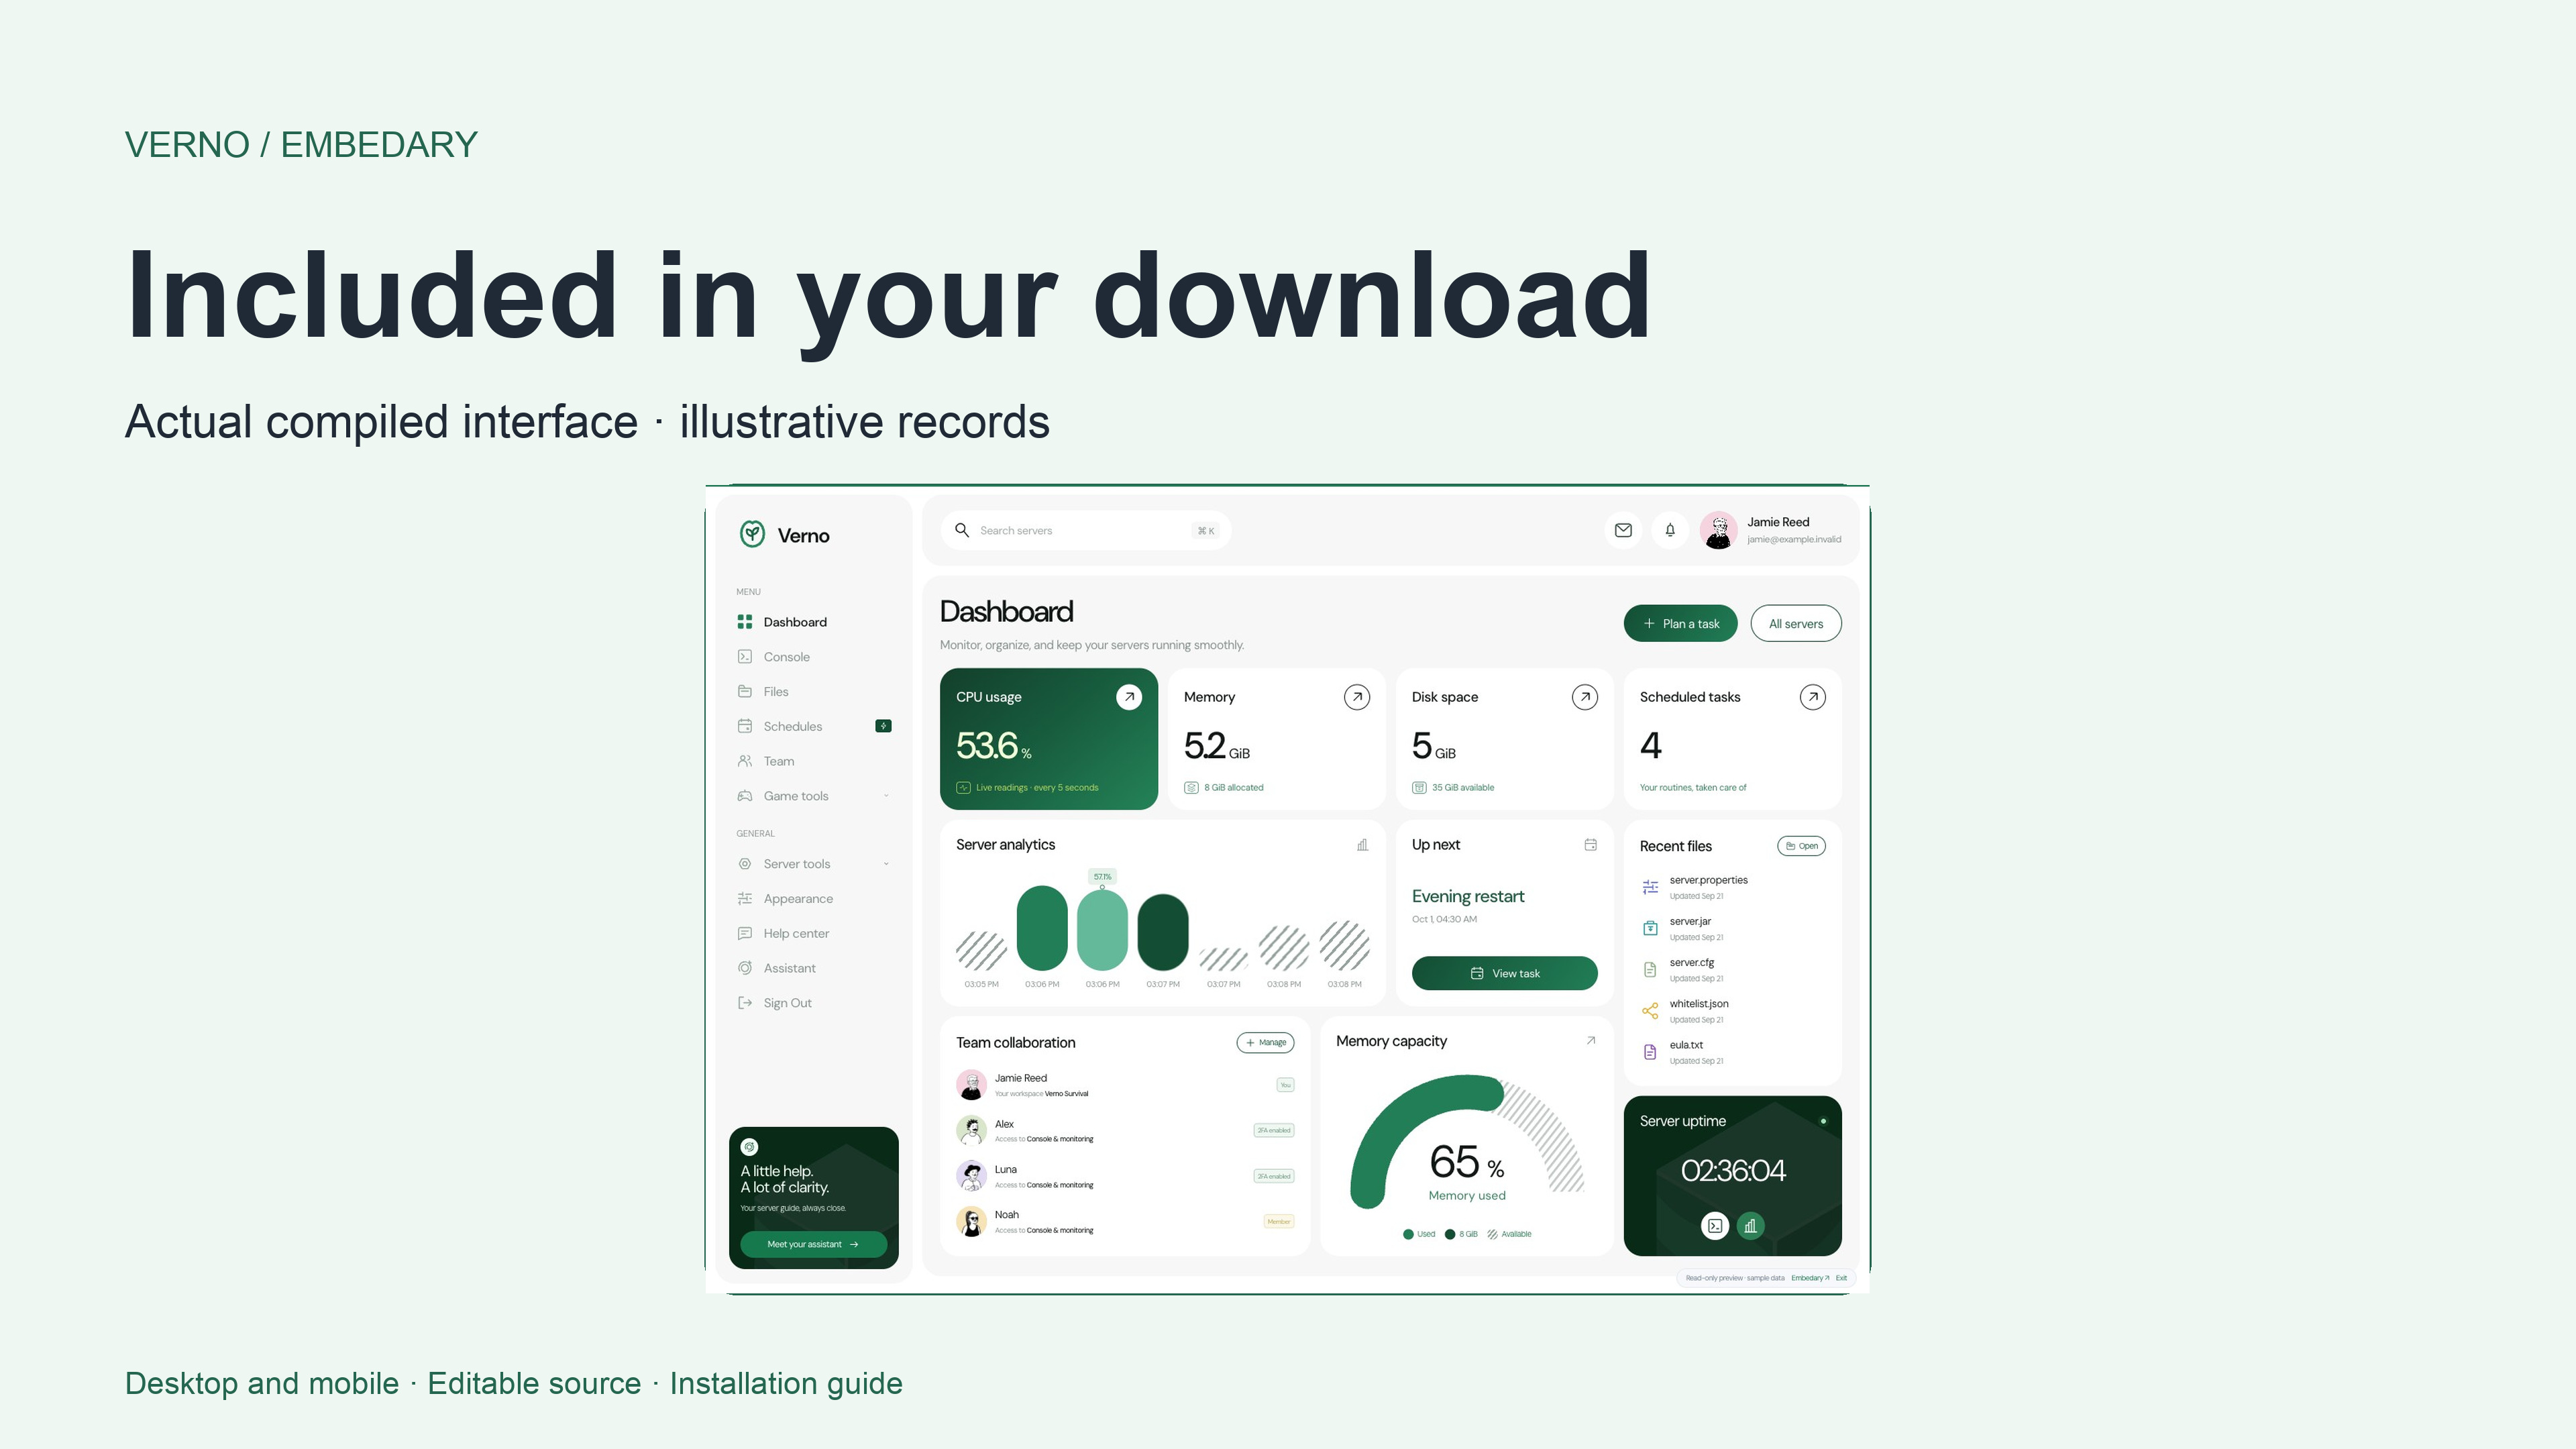Open stats chart icon in Server uptime
2576x1449 pixels.
[x=1750, y=1225]
